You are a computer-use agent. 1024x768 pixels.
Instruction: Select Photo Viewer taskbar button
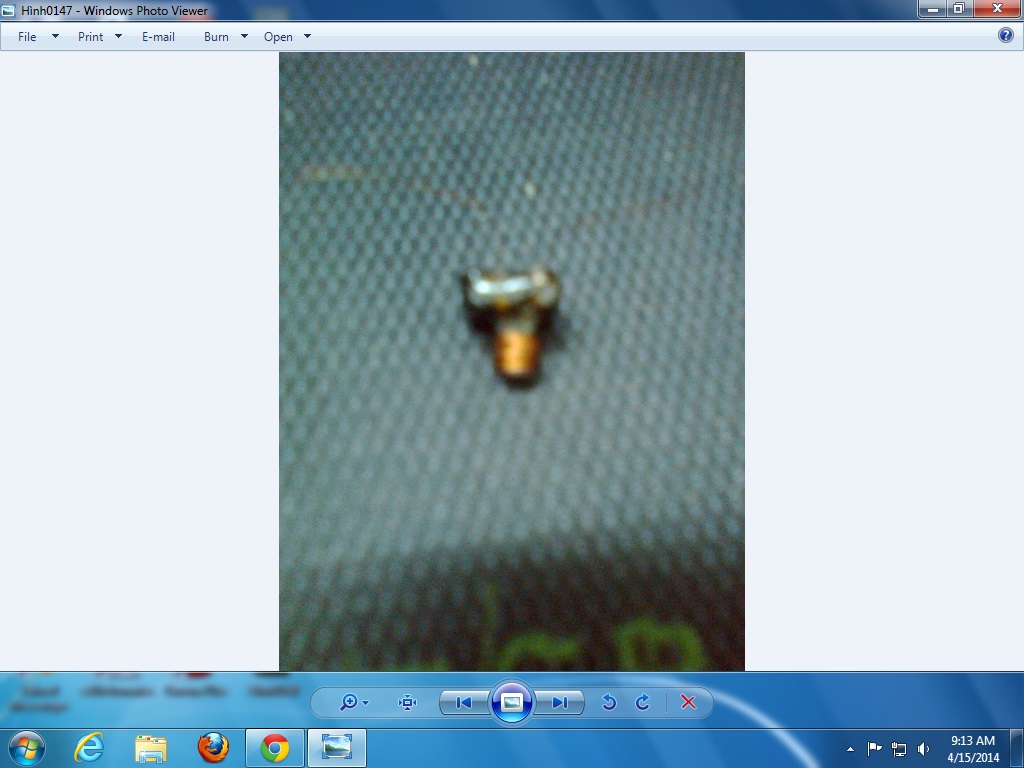[x=336, y=748]
